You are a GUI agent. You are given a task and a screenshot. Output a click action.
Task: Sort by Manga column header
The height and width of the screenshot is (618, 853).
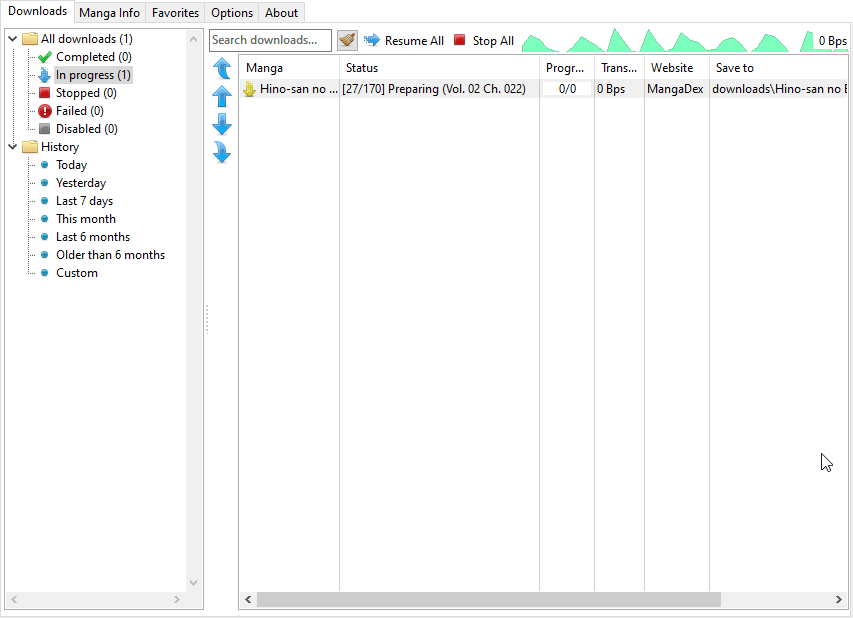coord(289,68)
